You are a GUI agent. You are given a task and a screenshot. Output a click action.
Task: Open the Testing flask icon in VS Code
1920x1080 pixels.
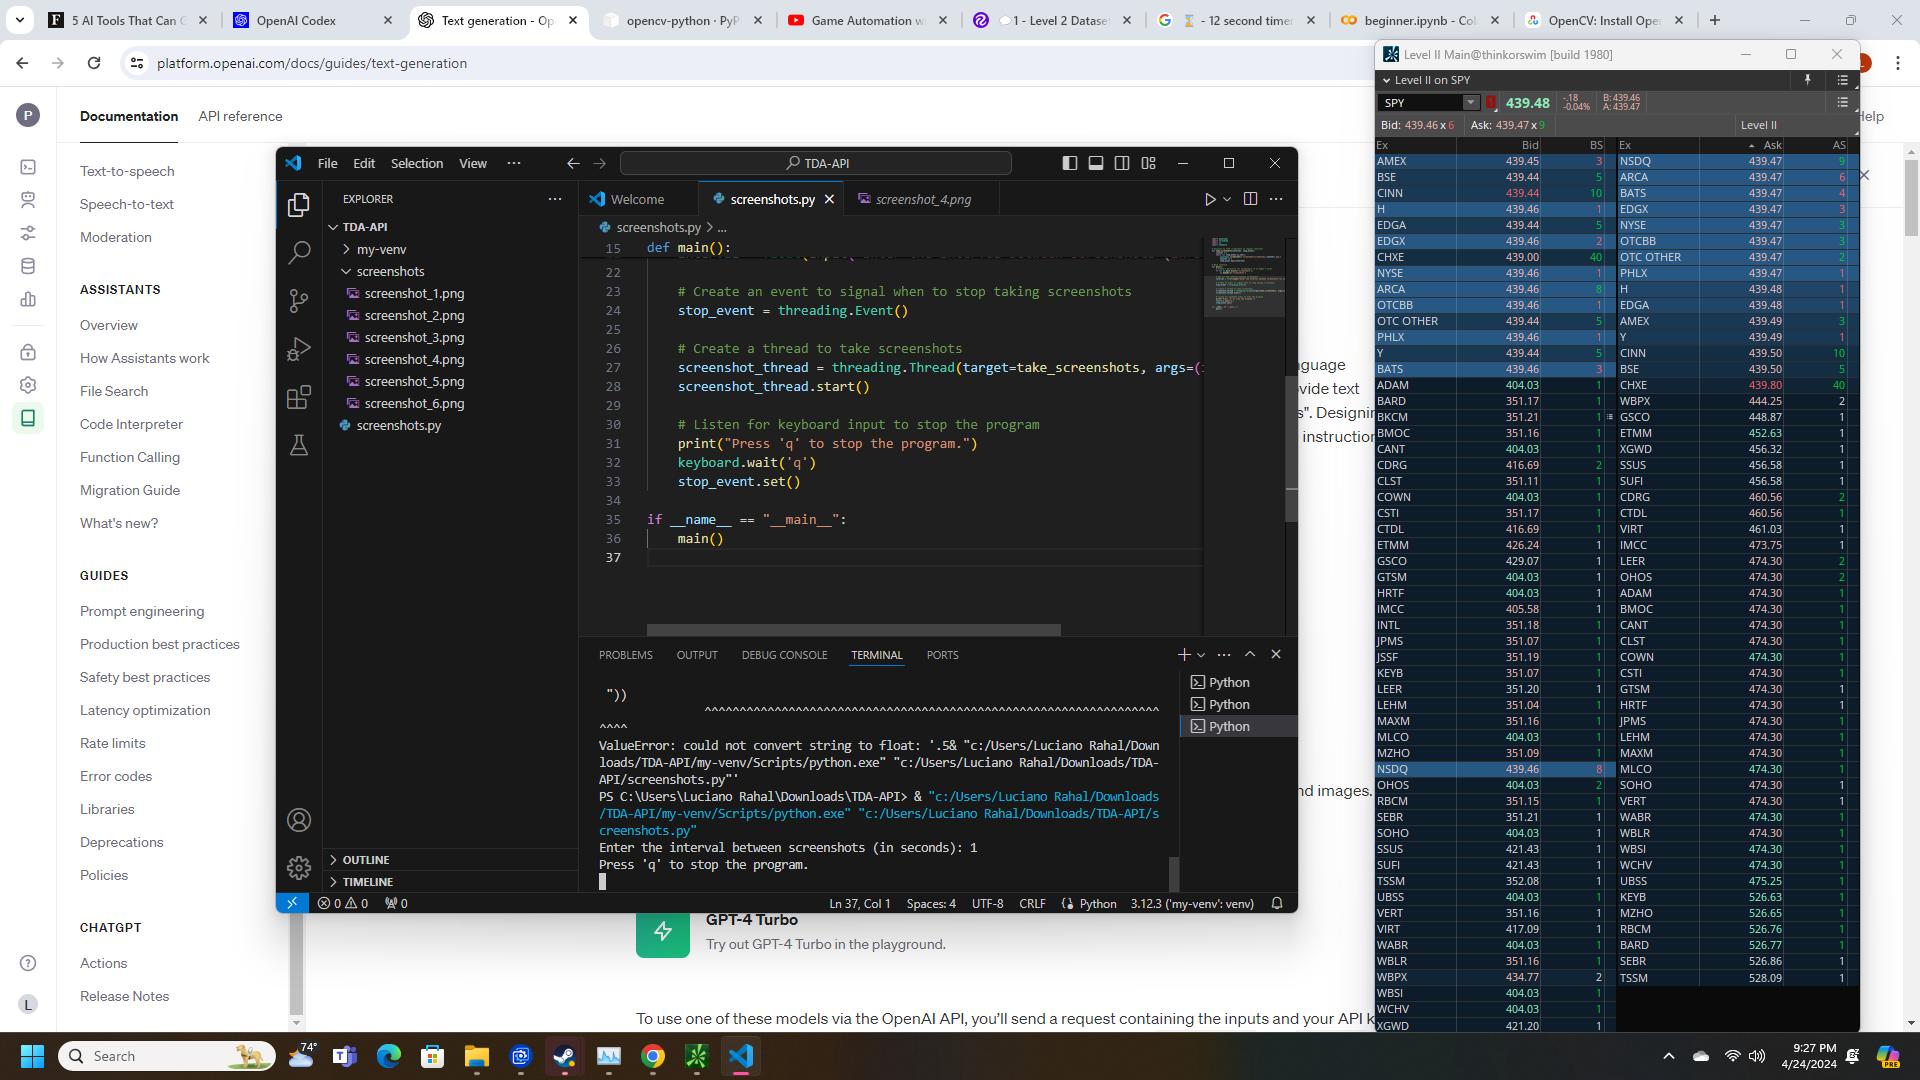(x=298, y=446)
